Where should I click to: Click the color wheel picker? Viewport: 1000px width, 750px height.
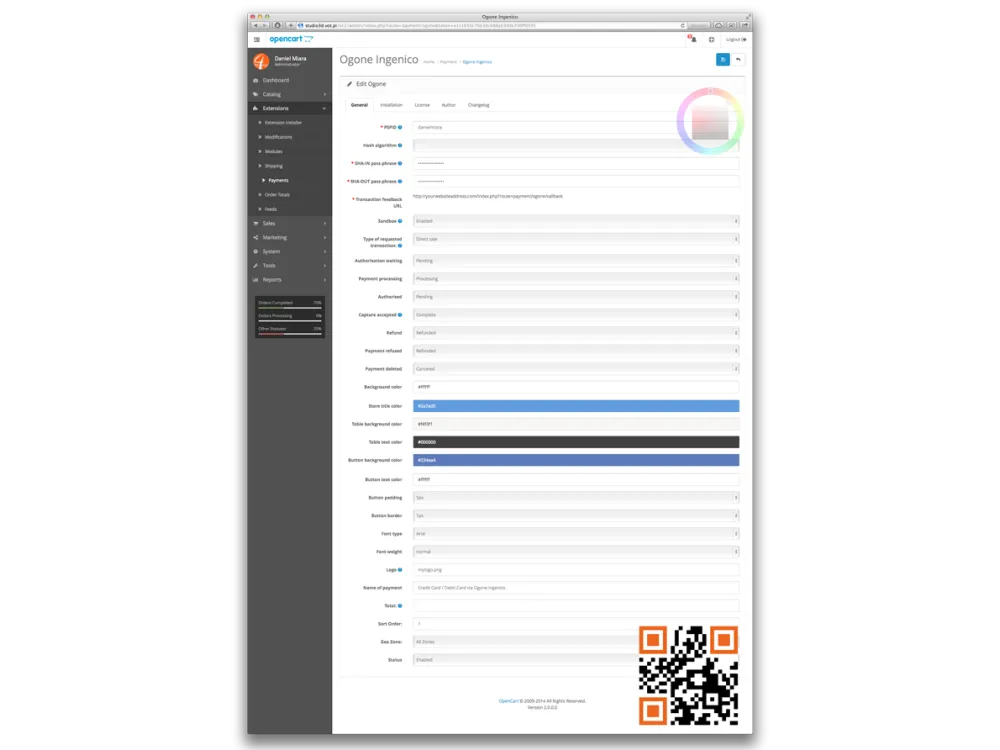[x=710, y=122]
